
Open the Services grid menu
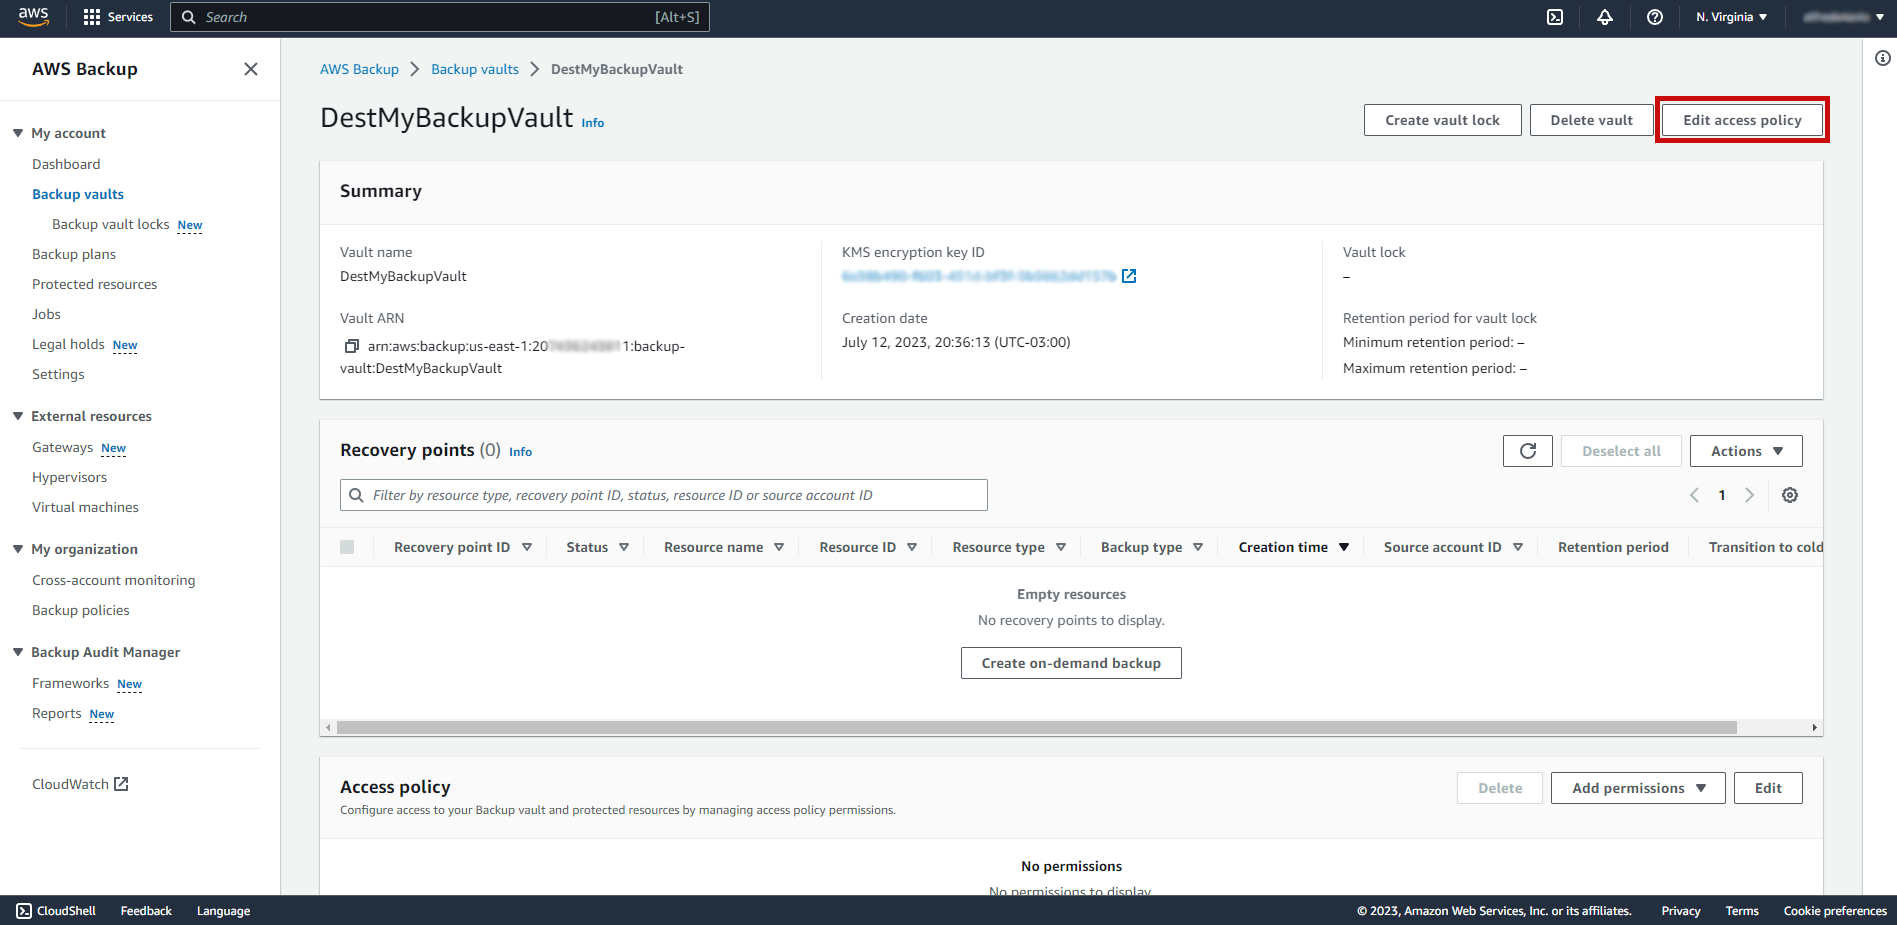click(118, 17)
